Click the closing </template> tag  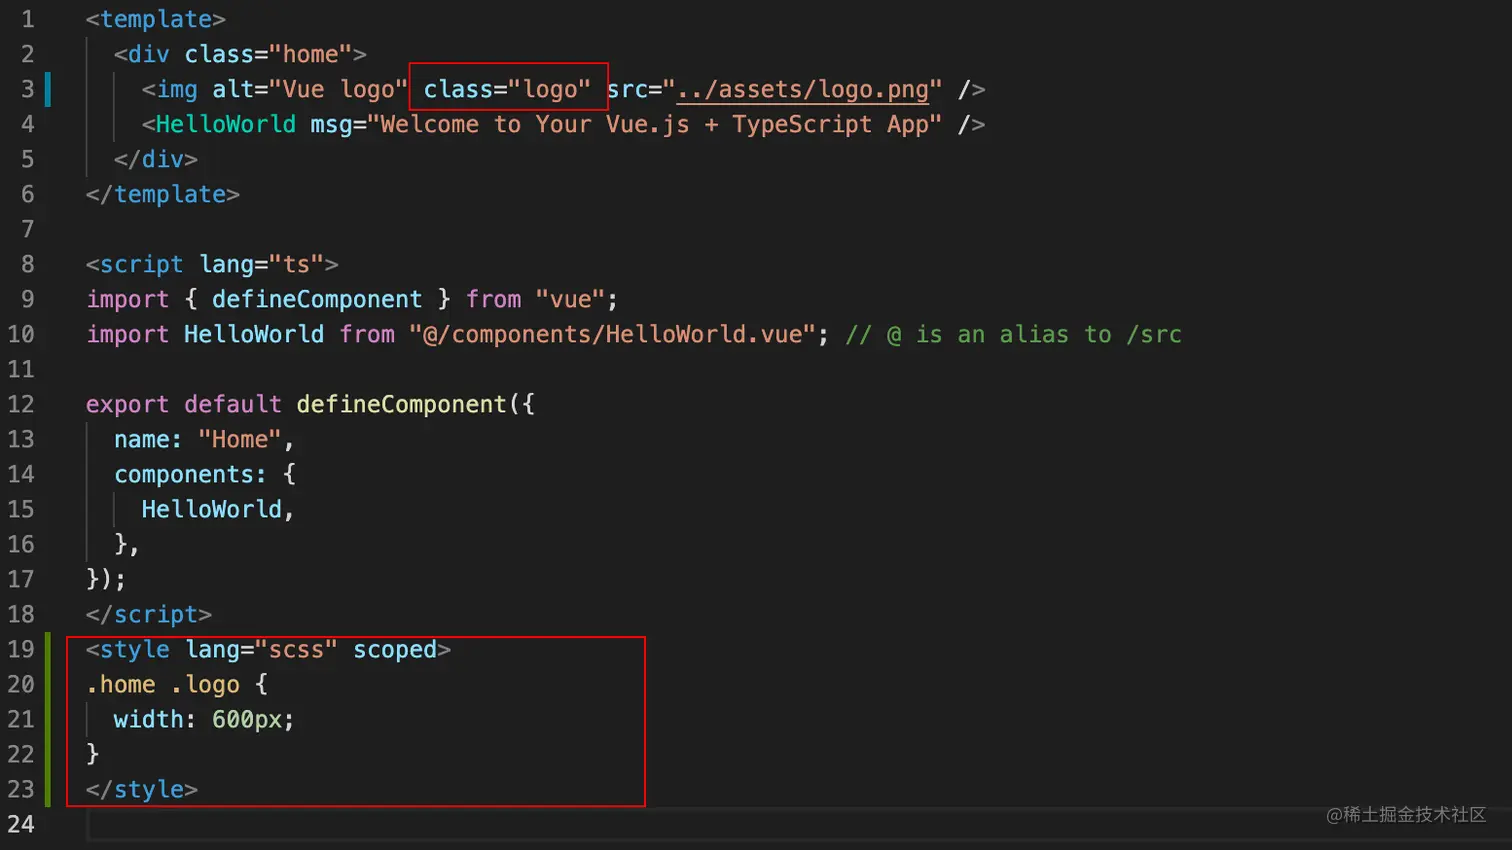click(x=163, y=194)
